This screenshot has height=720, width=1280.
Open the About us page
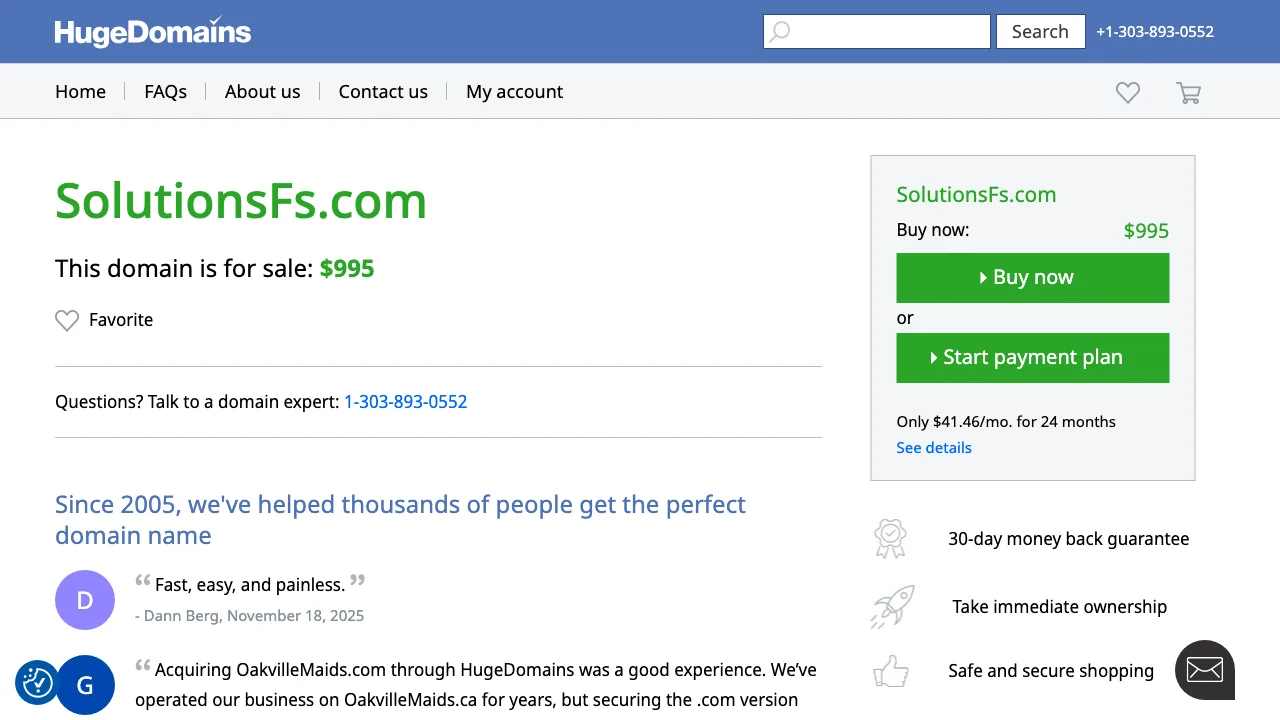click(x=262, y=92)
